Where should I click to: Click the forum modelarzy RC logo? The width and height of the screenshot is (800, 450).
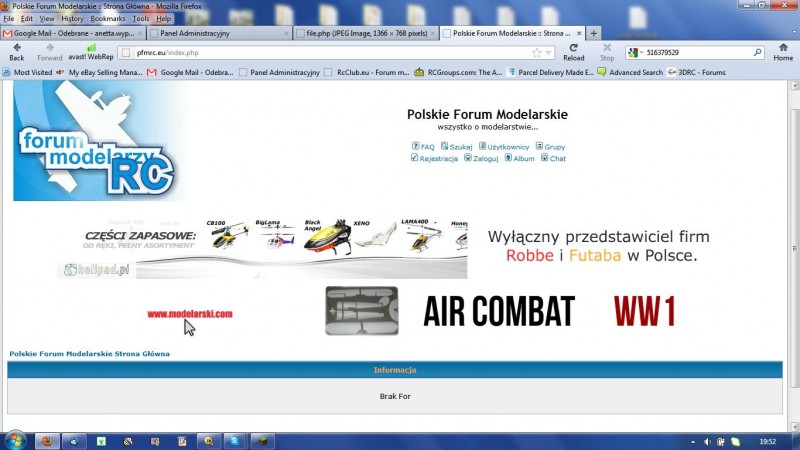pos(100,141)
